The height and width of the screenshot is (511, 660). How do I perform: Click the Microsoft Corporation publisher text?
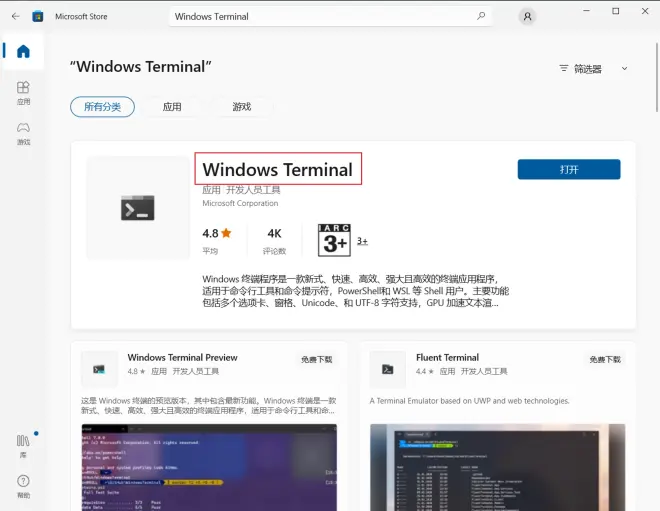click(240, 203)
